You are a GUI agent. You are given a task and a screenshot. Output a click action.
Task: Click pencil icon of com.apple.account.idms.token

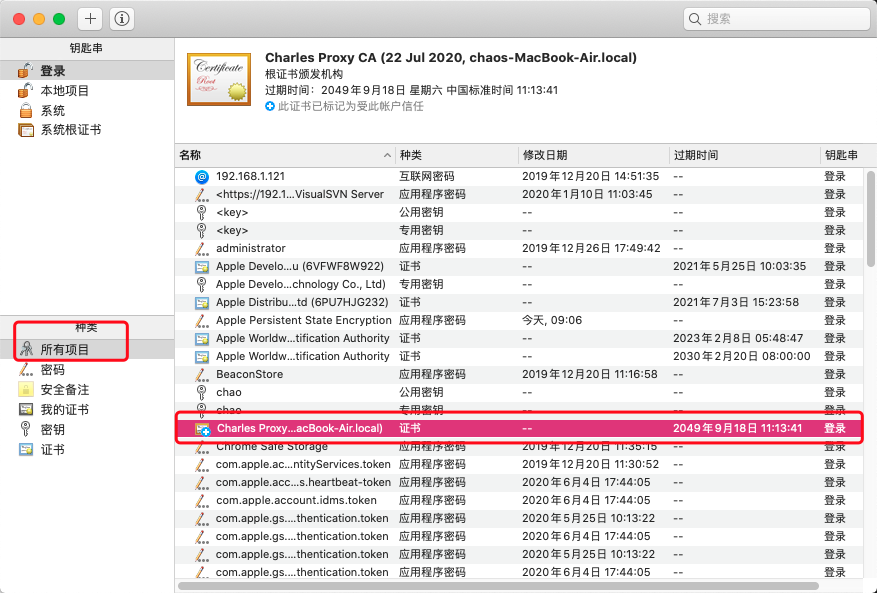pos(201,501)
